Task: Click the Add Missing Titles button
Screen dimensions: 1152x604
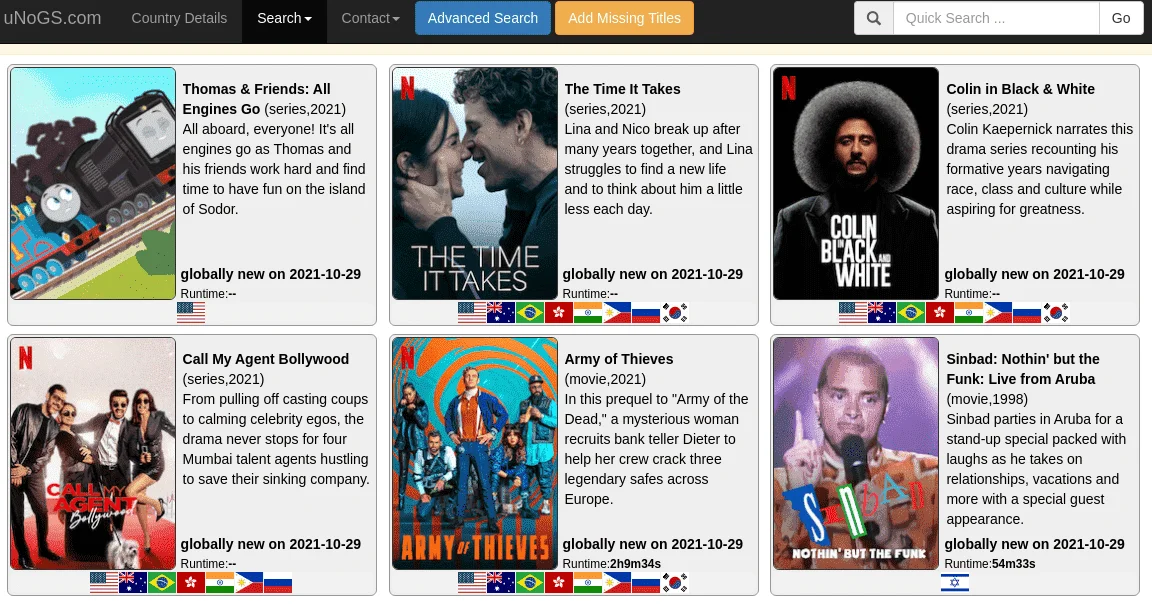Action: (624, 18)
